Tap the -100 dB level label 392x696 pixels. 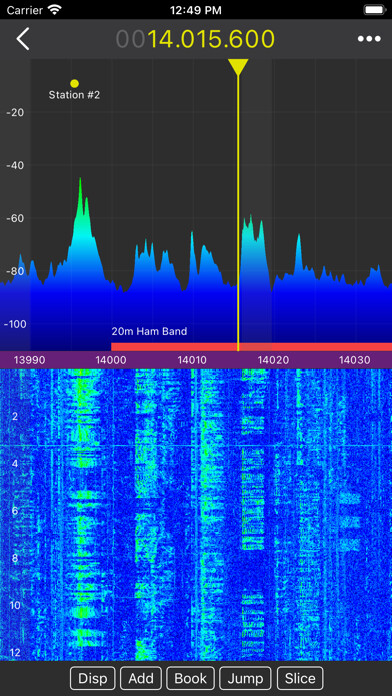(15, 324)
